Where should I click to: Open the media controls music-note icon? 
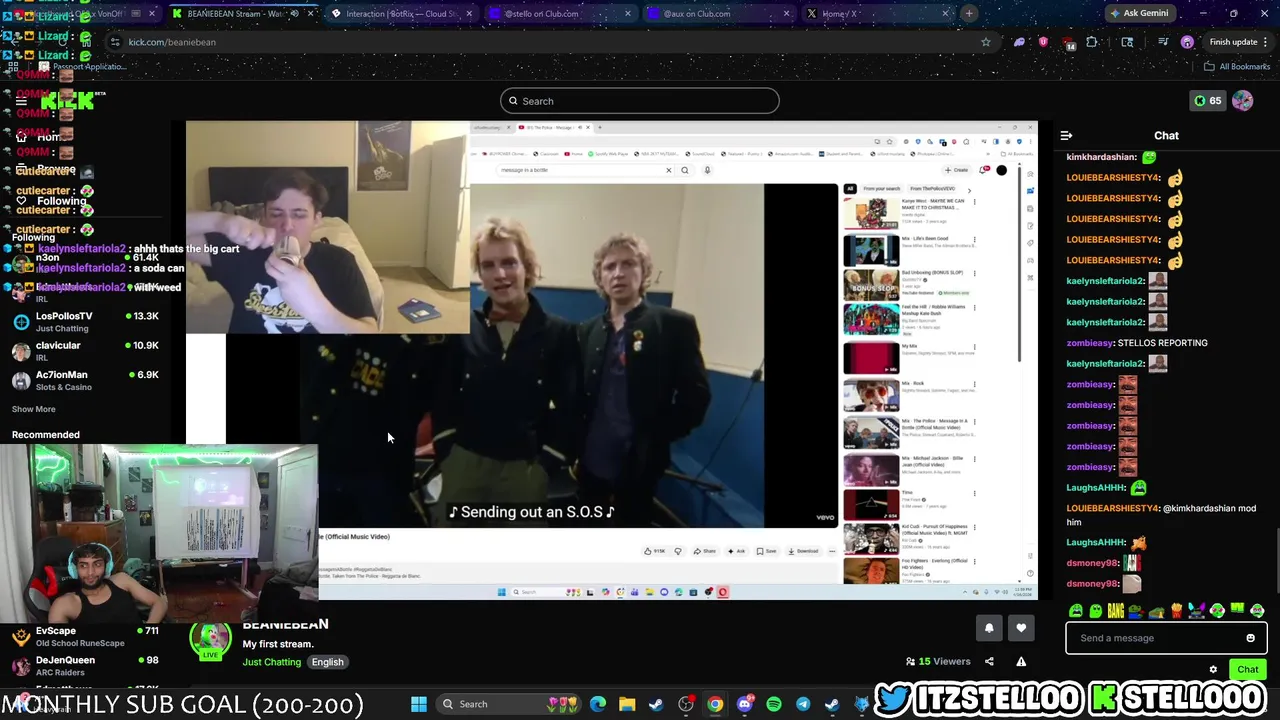pos(1162,42)
